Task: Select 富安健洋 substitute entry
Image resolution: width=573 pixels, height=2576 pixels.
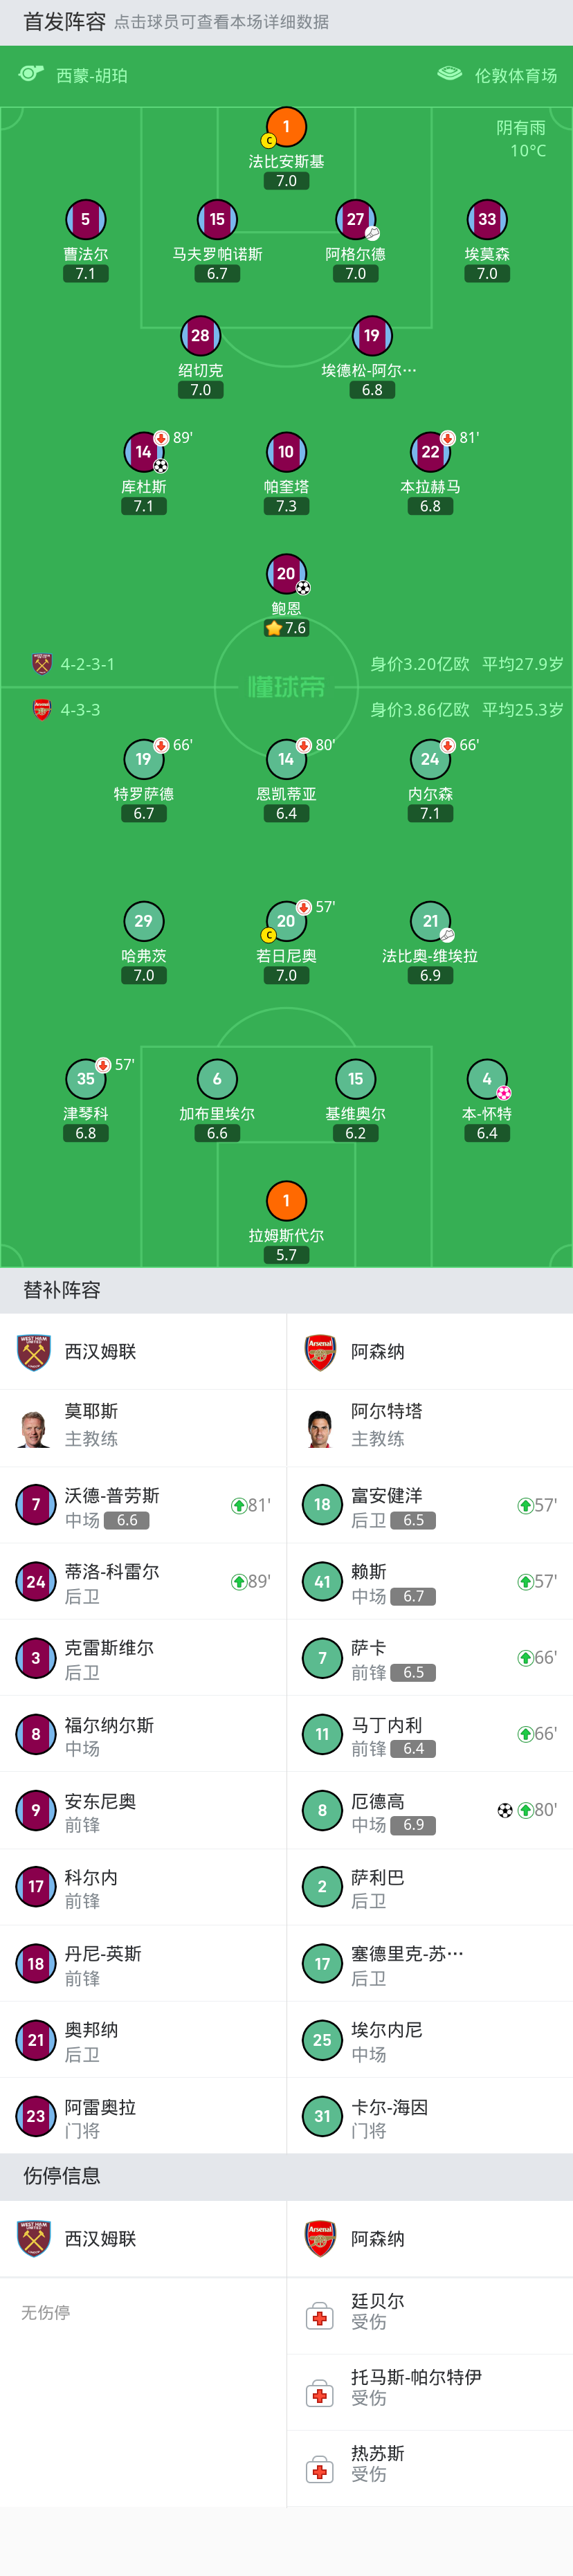Action: tap(430, 1506)
